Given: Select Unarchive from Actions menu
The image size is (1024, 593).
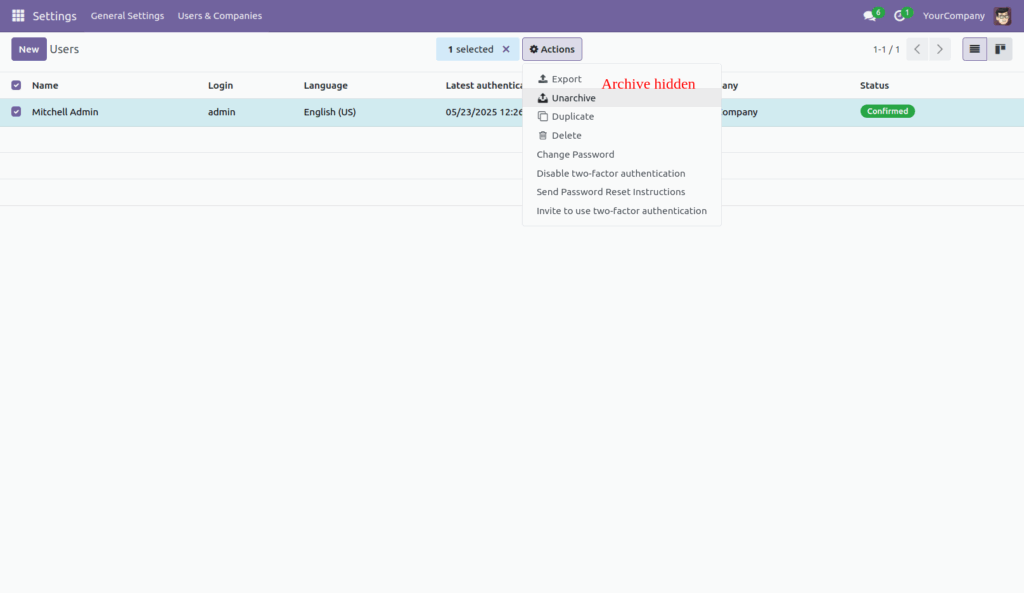Looking at the screenshot, I should click(x=571, y=97).
